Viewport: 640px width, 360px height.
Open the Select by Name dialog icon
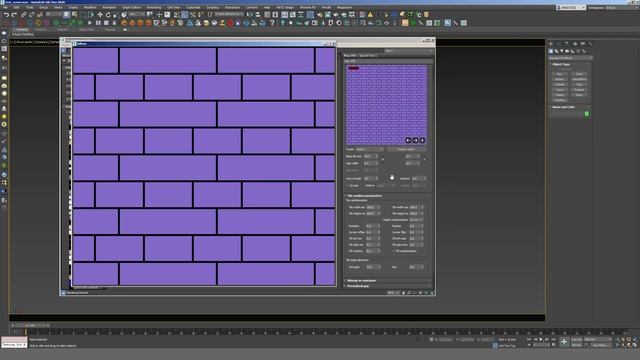pyautogui.click(x=74, y=15)
